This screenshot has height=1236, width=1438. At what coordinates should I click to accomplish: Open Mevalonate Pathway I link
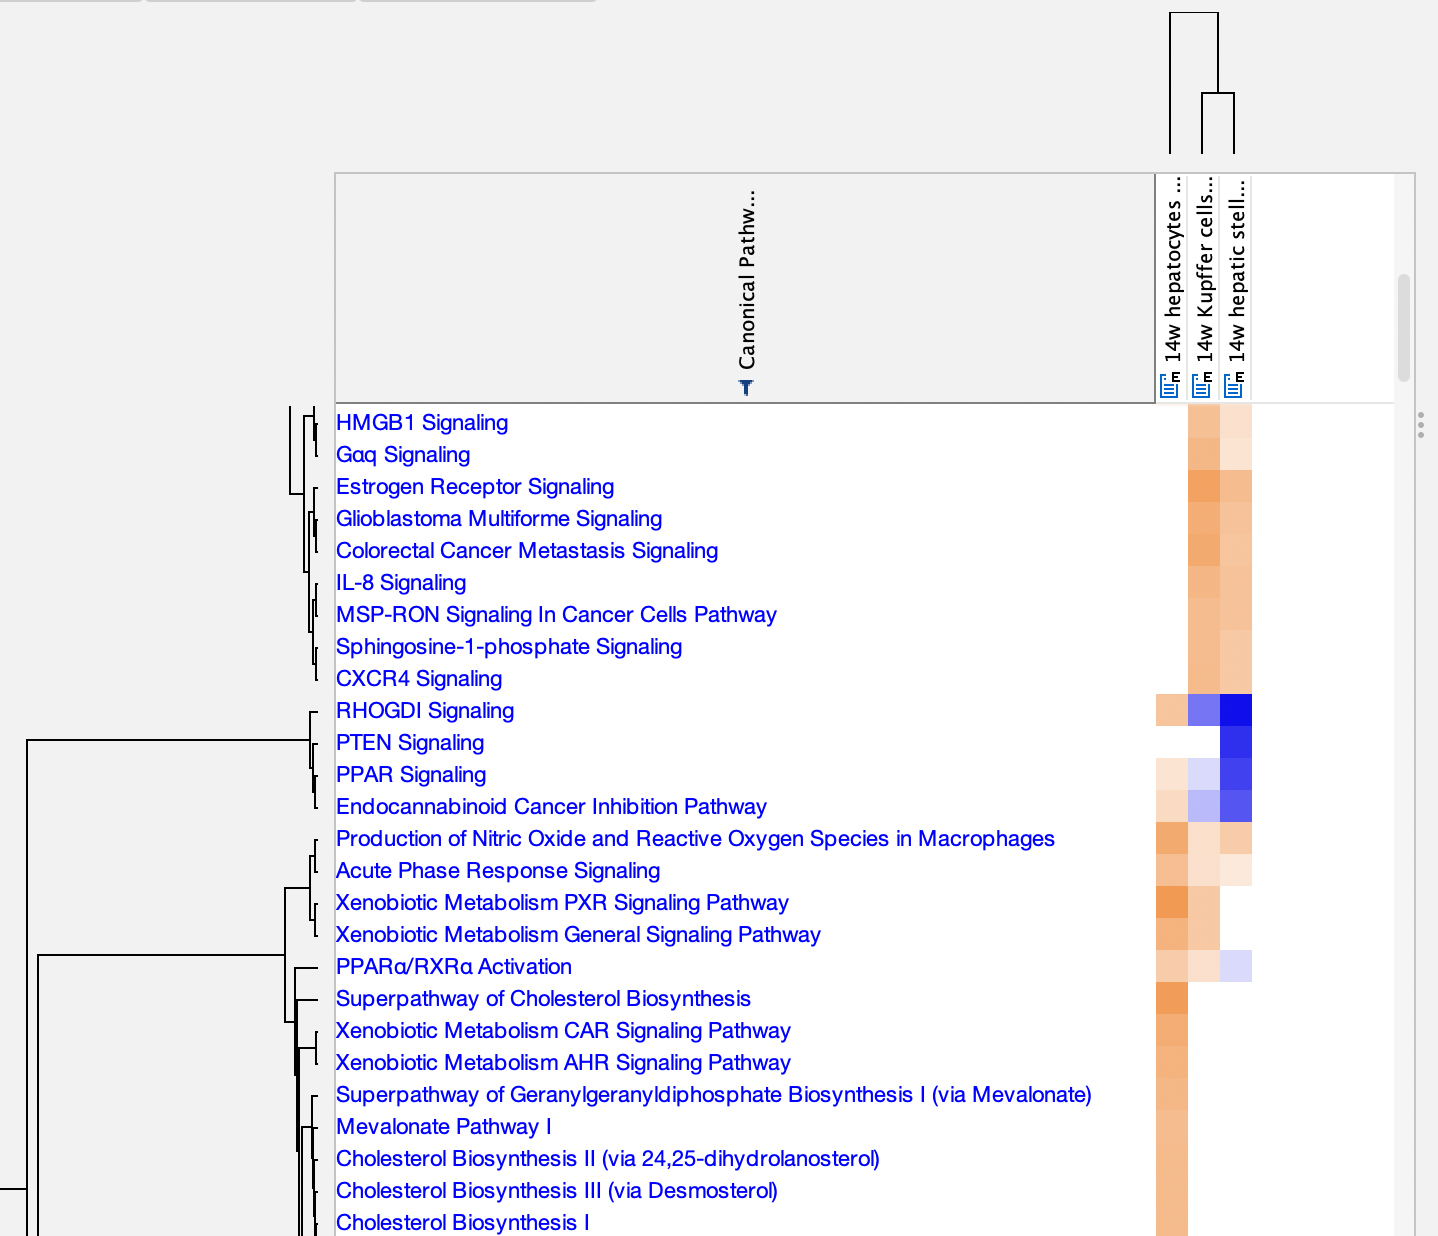tap(444, 1126)
